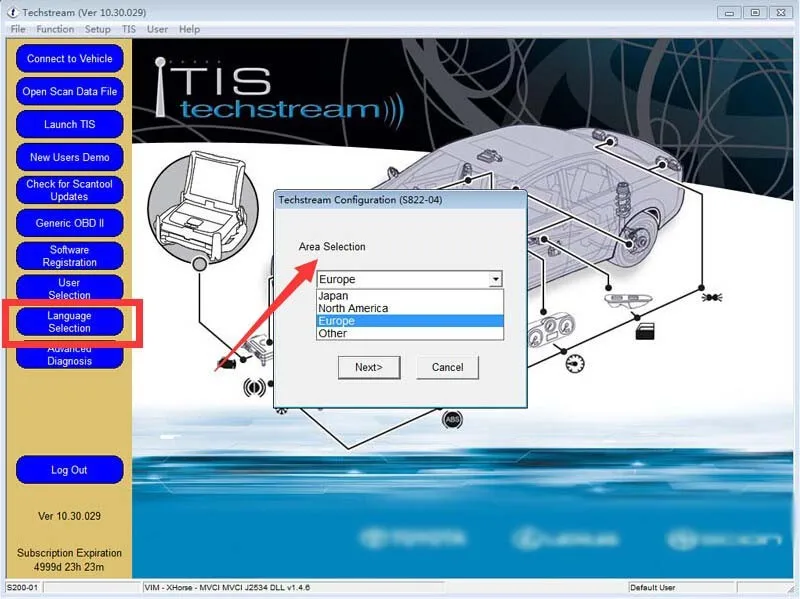The width and height of the screenshot is (800, 599).
Task: Click the Techstream app icon in title bar
Action: [12, 12]
